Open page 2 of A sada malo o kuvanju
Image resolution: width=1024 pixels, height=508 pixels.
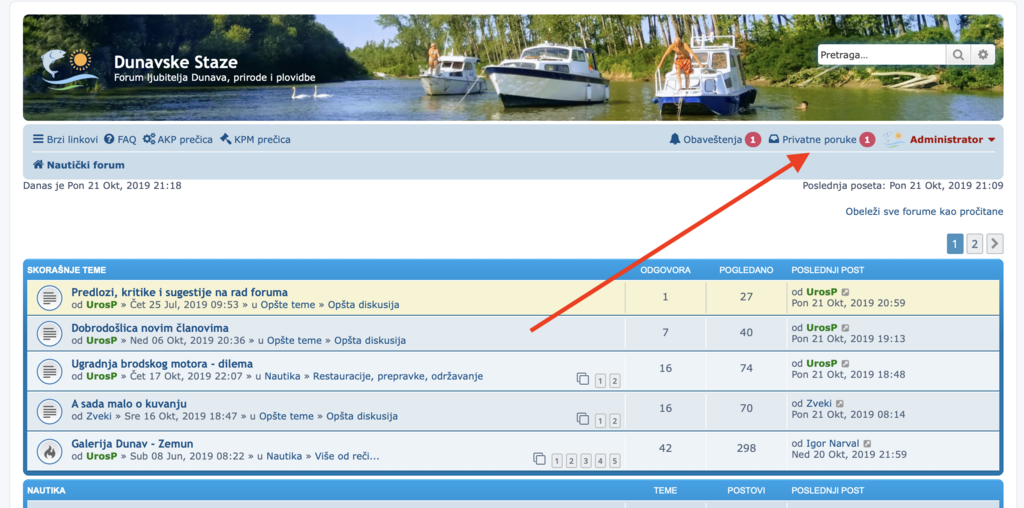615,421
